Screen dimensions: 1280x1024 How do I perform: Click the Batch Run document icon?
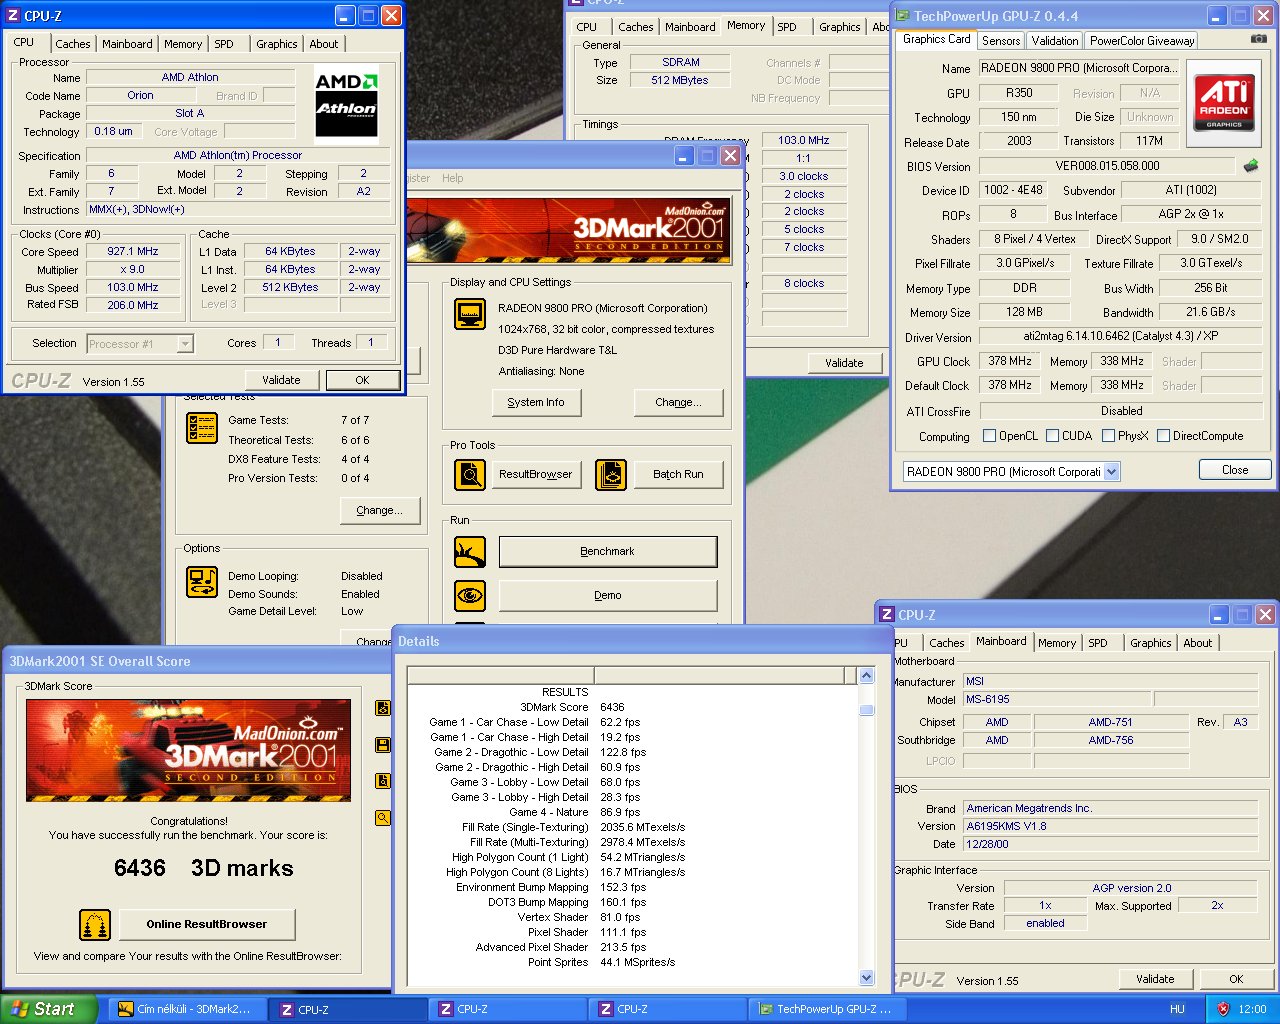(x=611, y=474)
